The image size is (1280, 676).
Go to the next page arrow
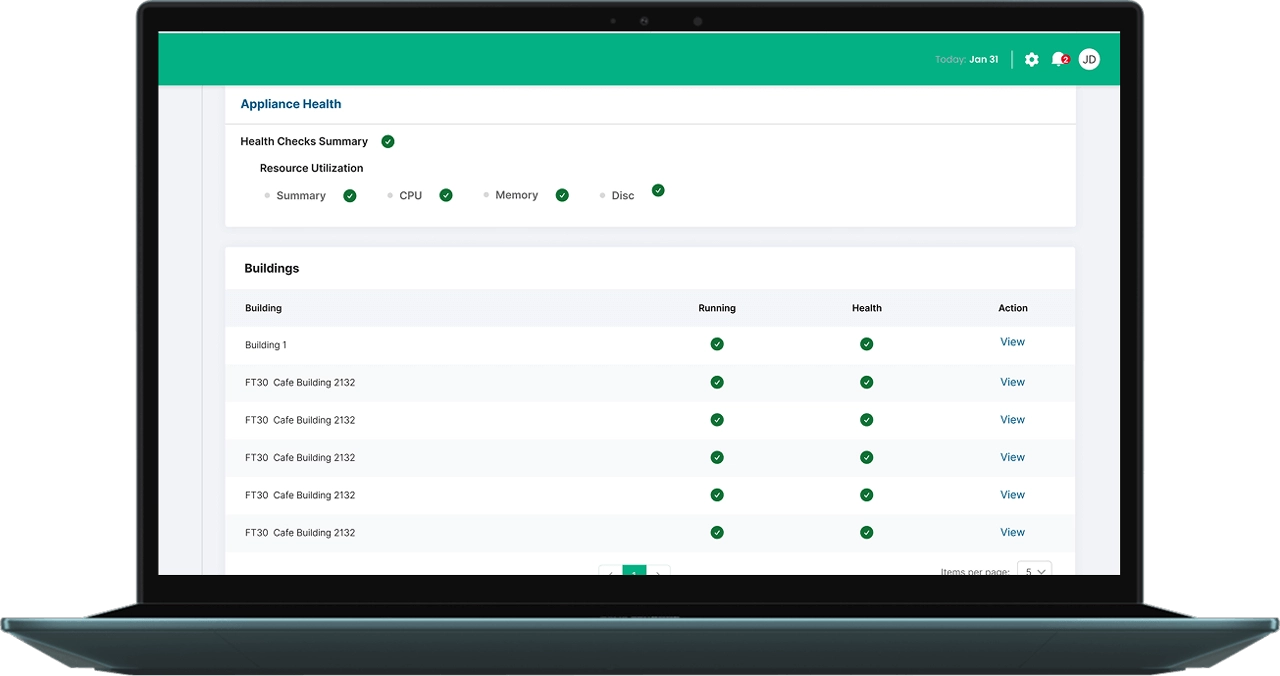click(659, 571)
